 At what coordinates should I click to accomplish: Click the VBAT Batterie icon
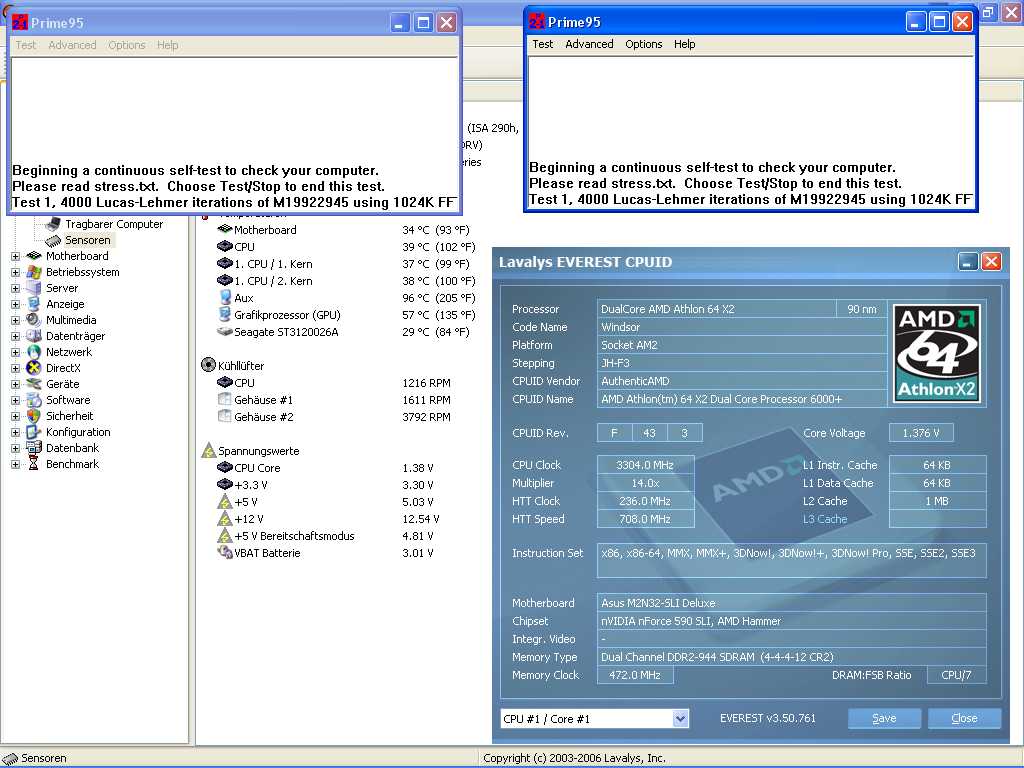tap(225, 552)
